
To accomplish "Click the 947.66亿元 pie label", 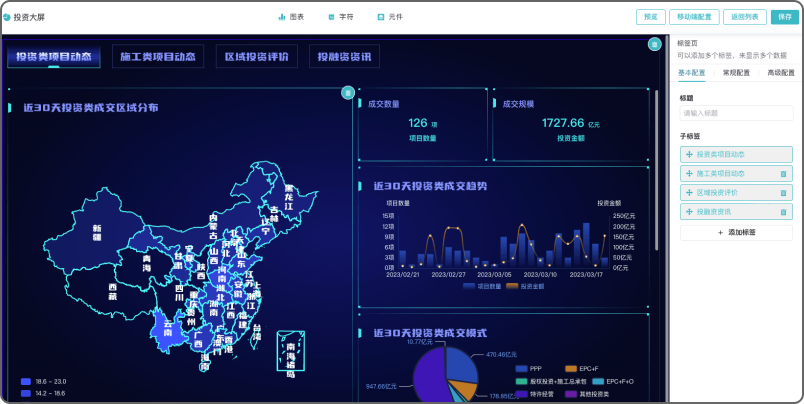I will pyautogui.click(x=381, y=386).
